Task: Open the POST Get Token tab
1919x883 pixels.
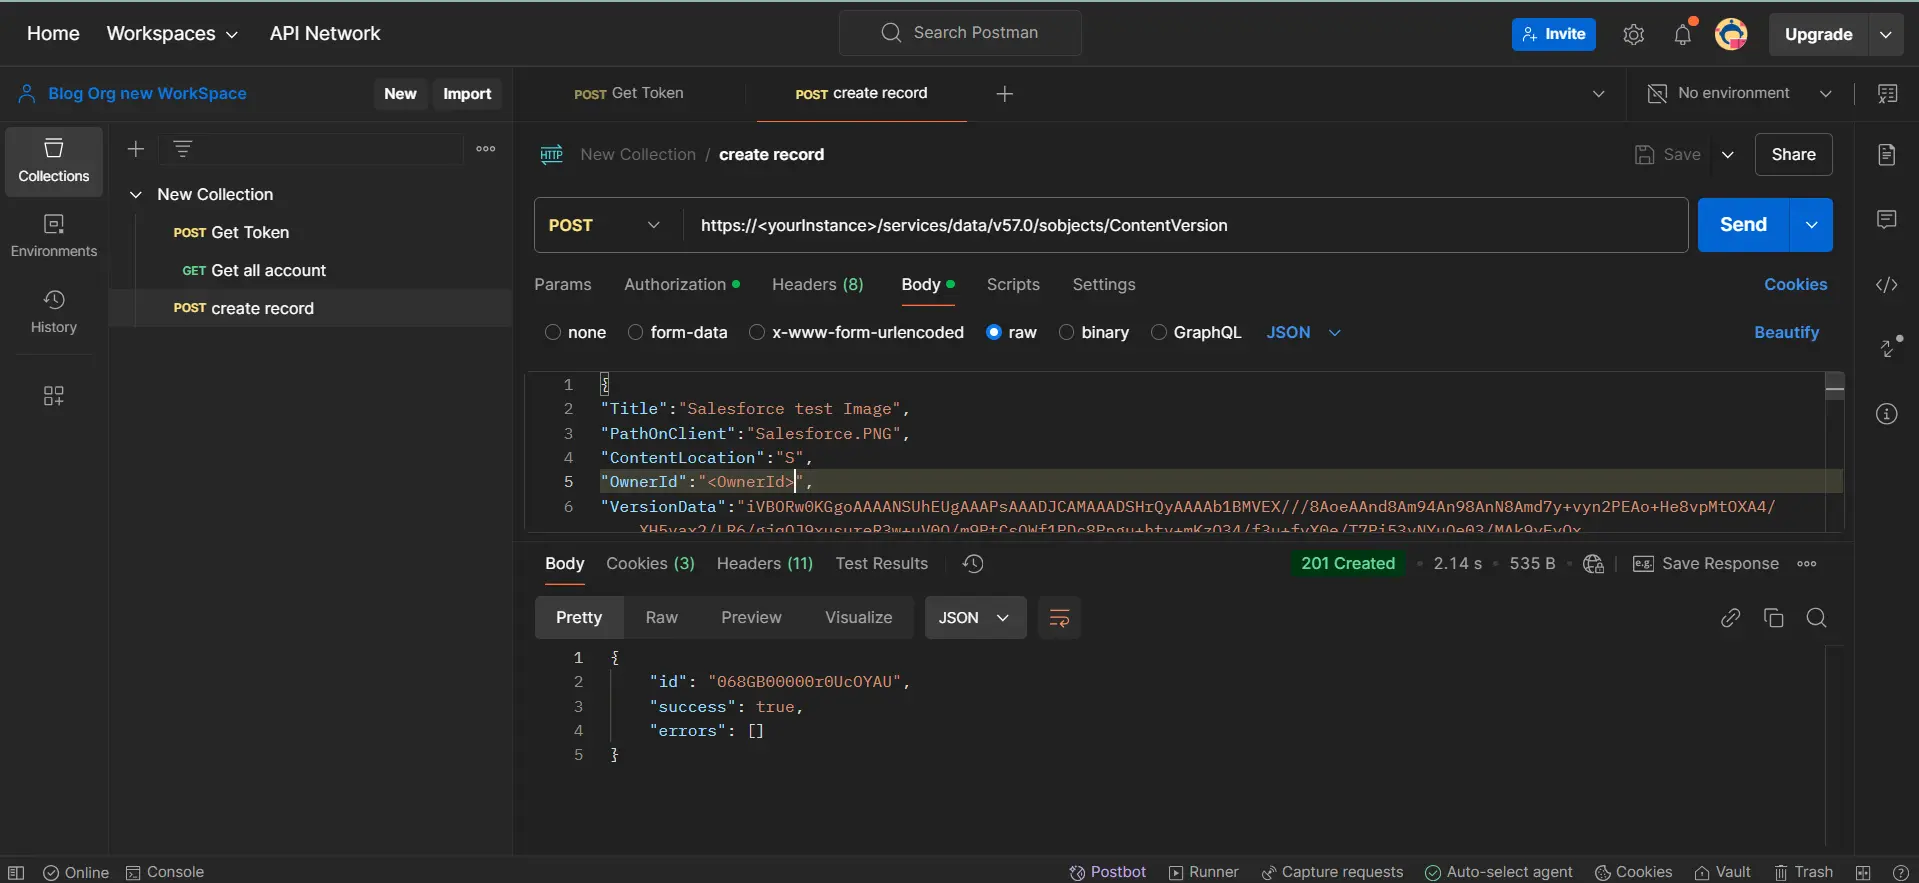Action: coord(629,94)
